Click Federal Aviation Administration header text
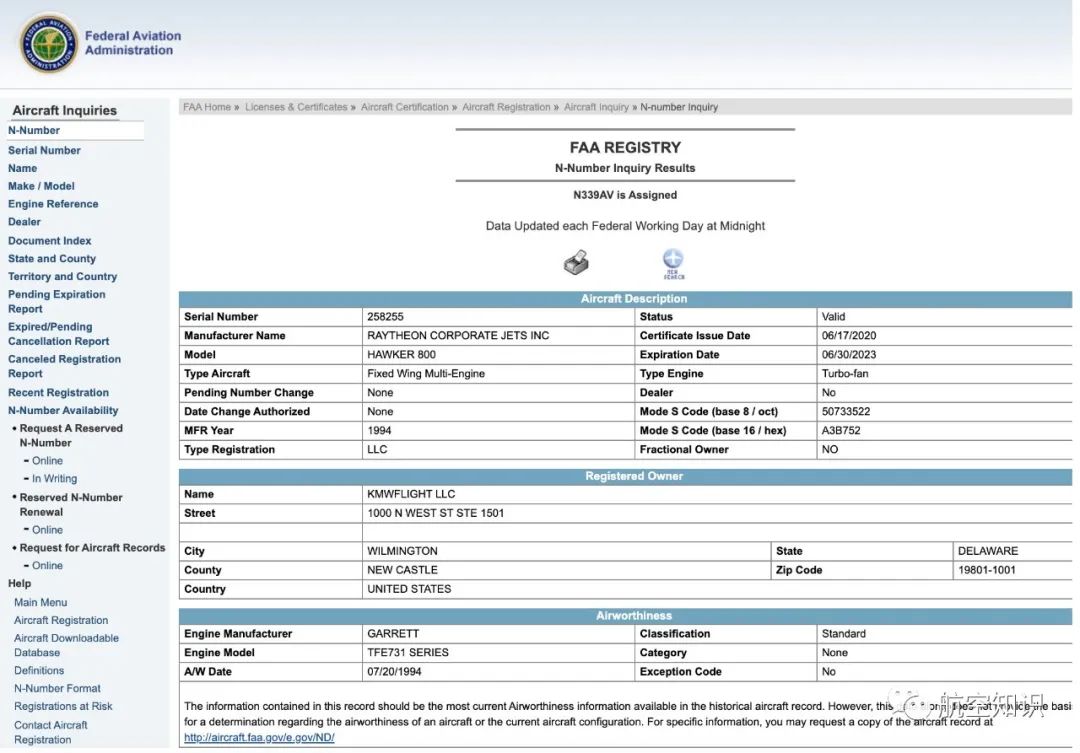This screenshot has height=753, width=1080. click(x=132, y=43)
